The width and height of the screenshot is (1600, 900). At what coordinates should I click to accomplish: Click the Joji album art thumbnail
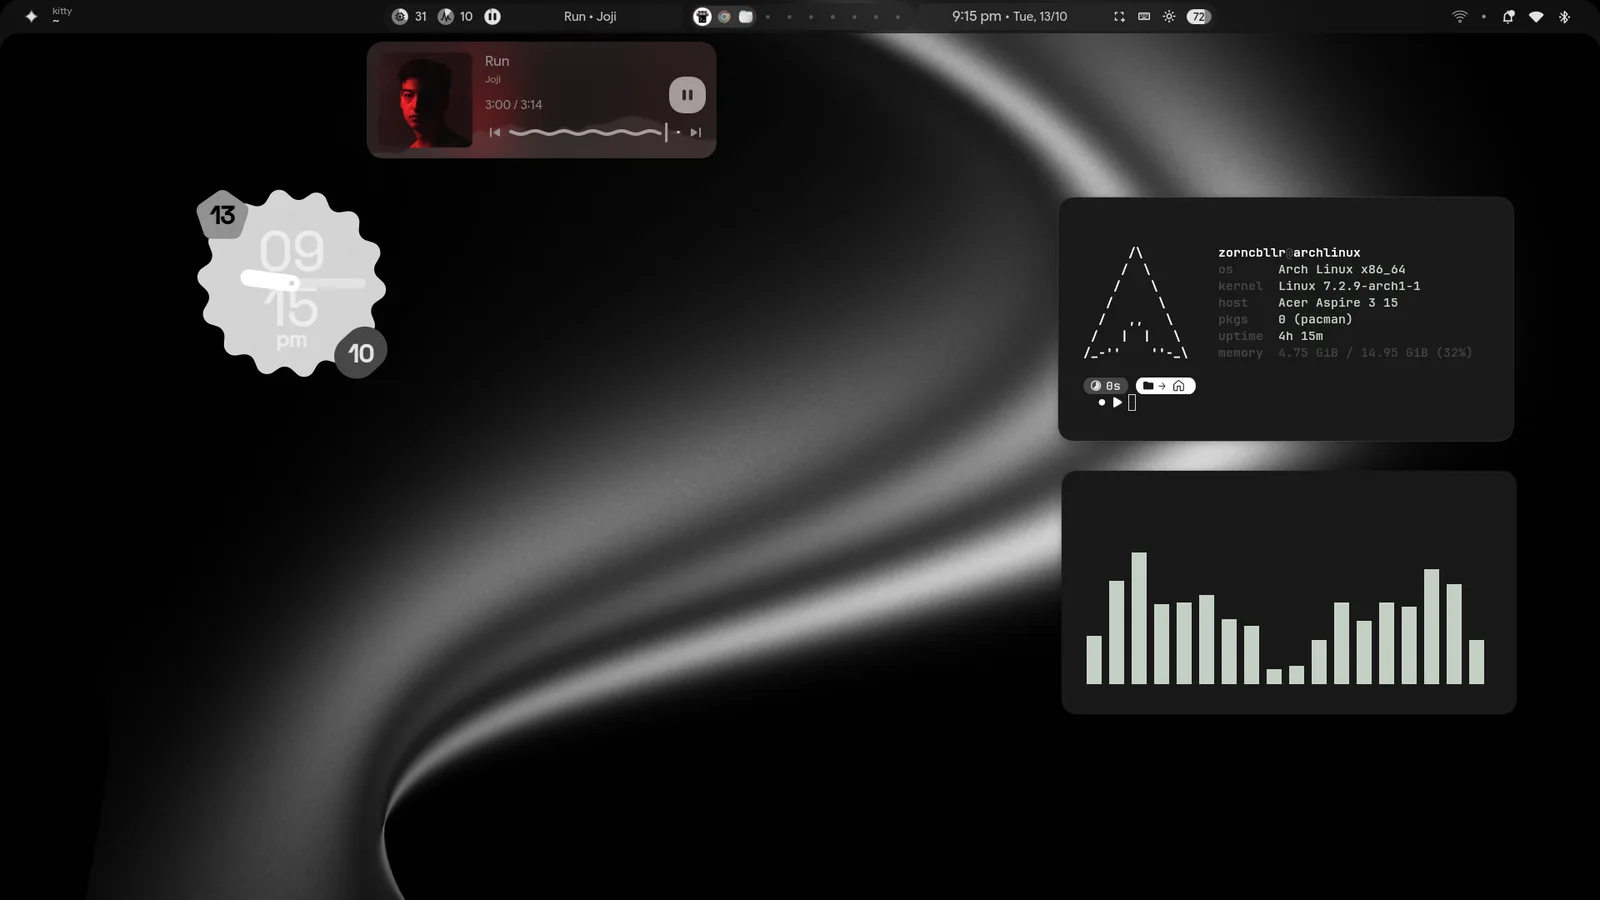tap(425, 100)
